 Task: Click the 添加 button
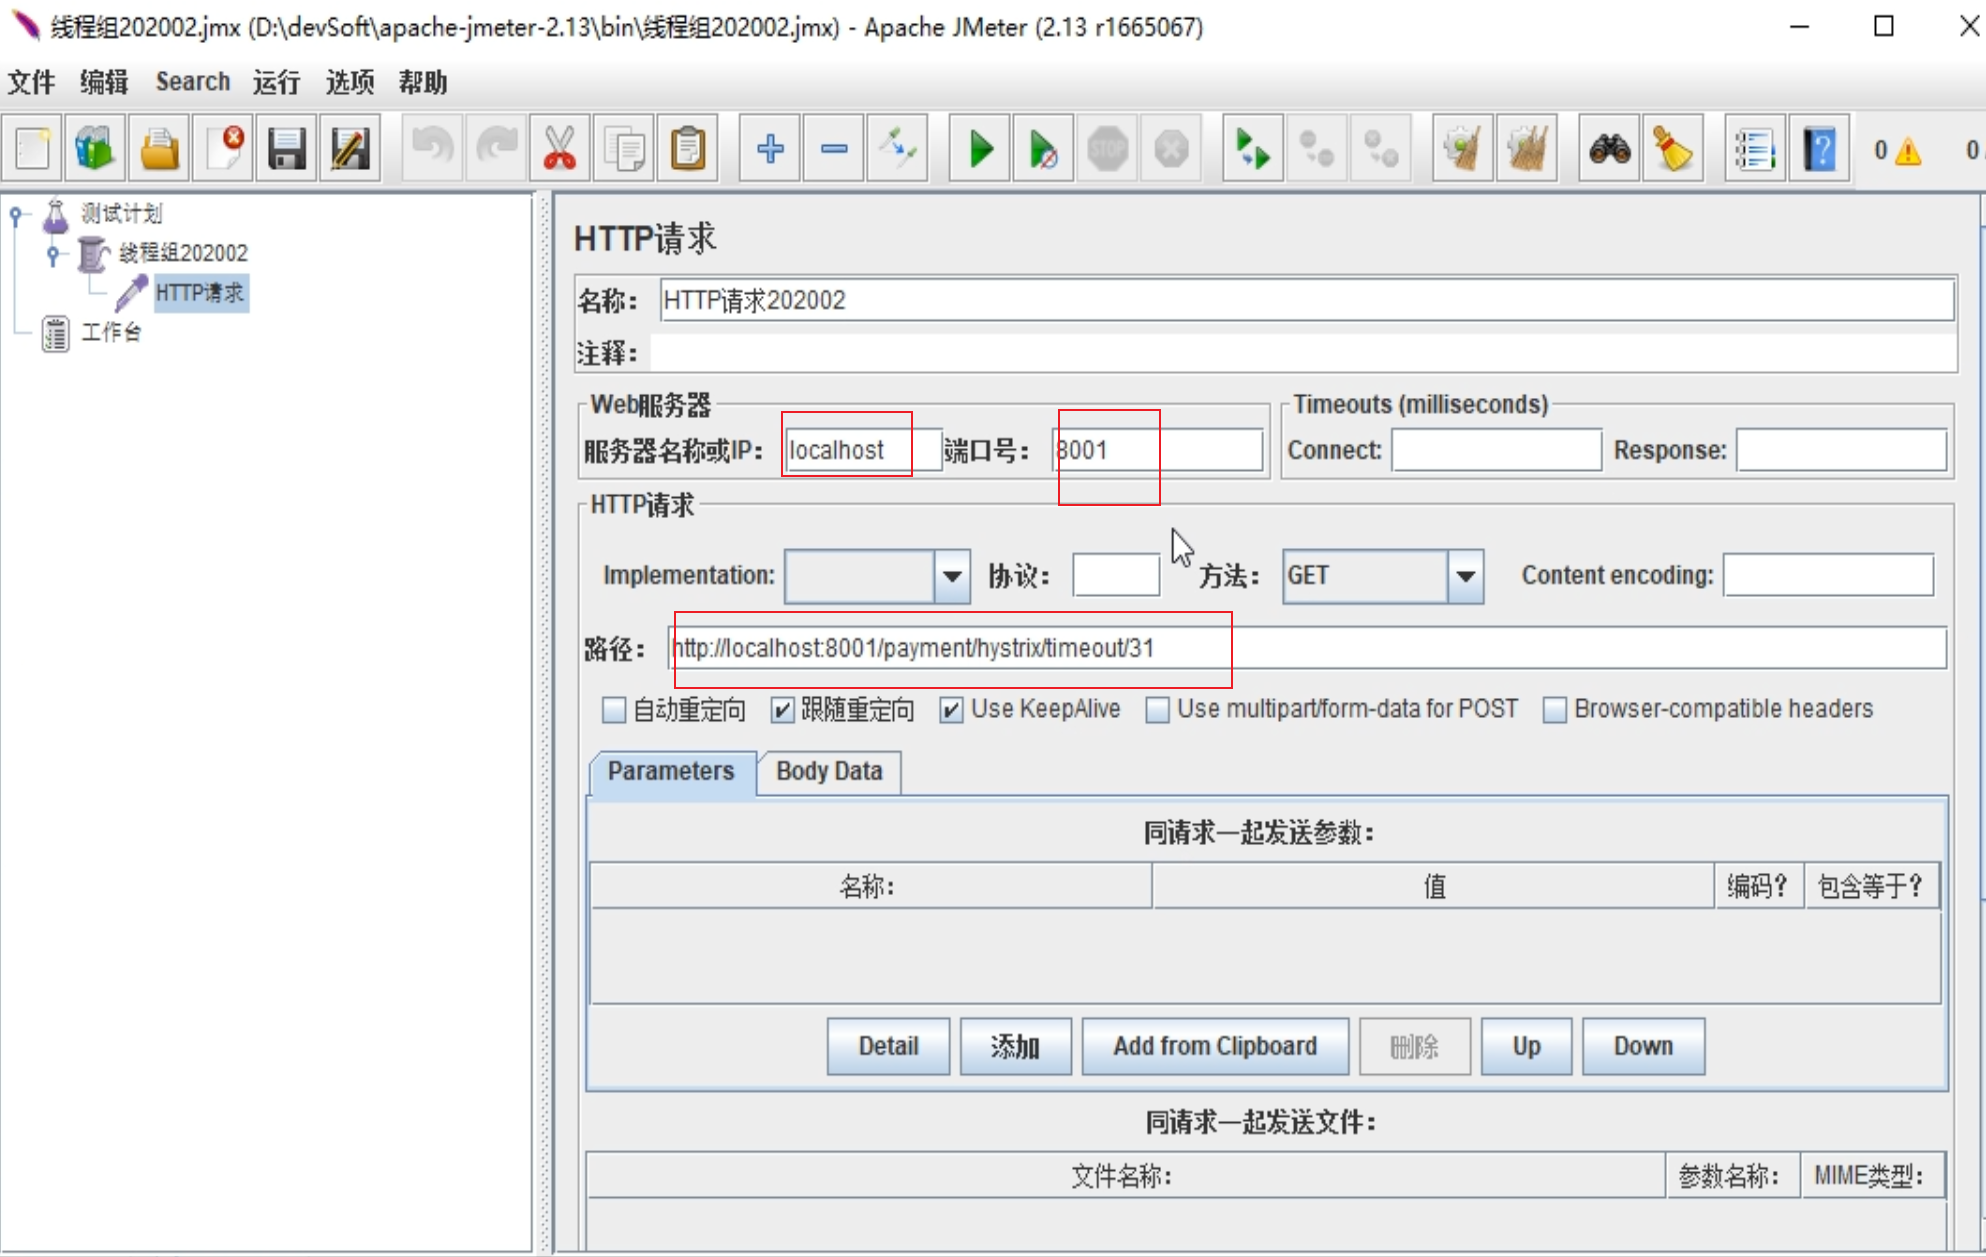coord(1015,1046)
